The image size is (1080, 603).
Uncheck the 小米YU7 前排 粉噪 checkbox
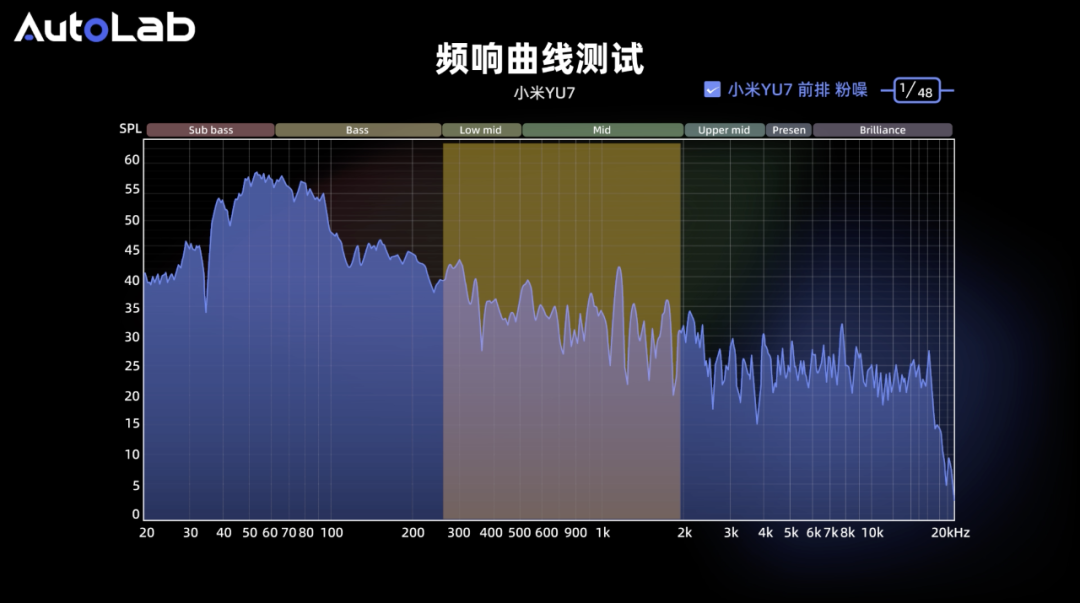coord(712,90)
